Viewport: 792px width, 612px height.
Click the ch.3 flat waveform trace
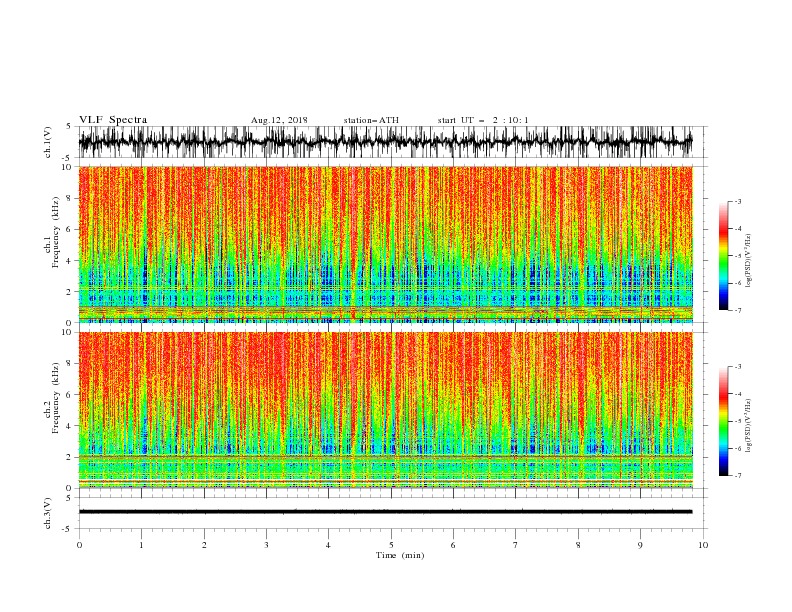coord(385,512)
